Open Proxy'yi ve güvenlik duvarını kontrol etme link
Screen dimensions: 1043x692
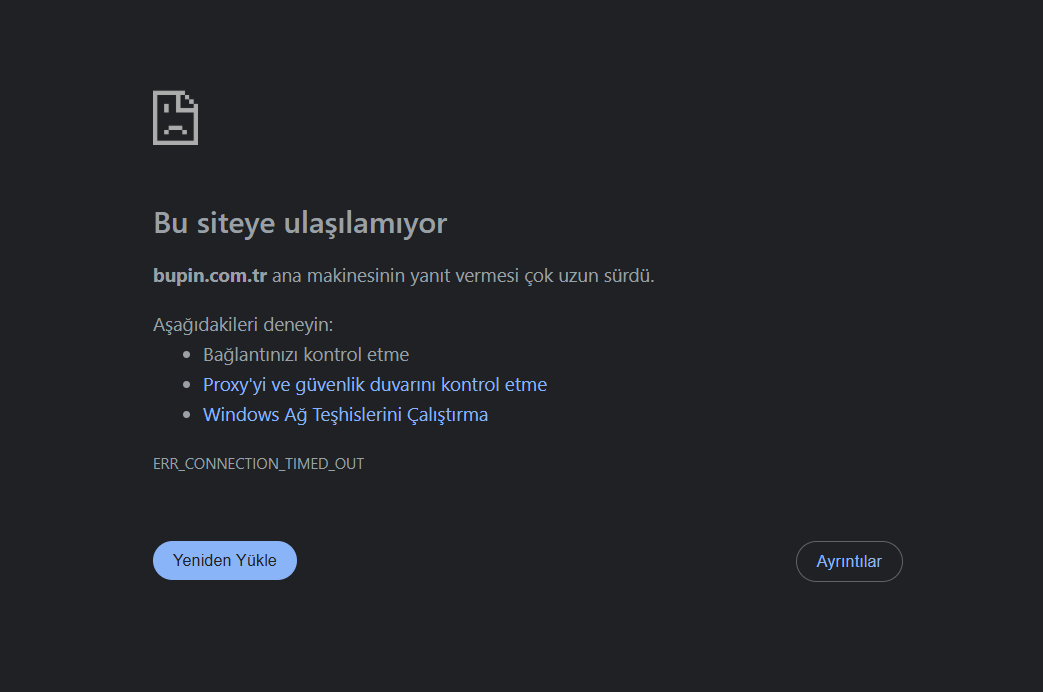coord(374,385)
